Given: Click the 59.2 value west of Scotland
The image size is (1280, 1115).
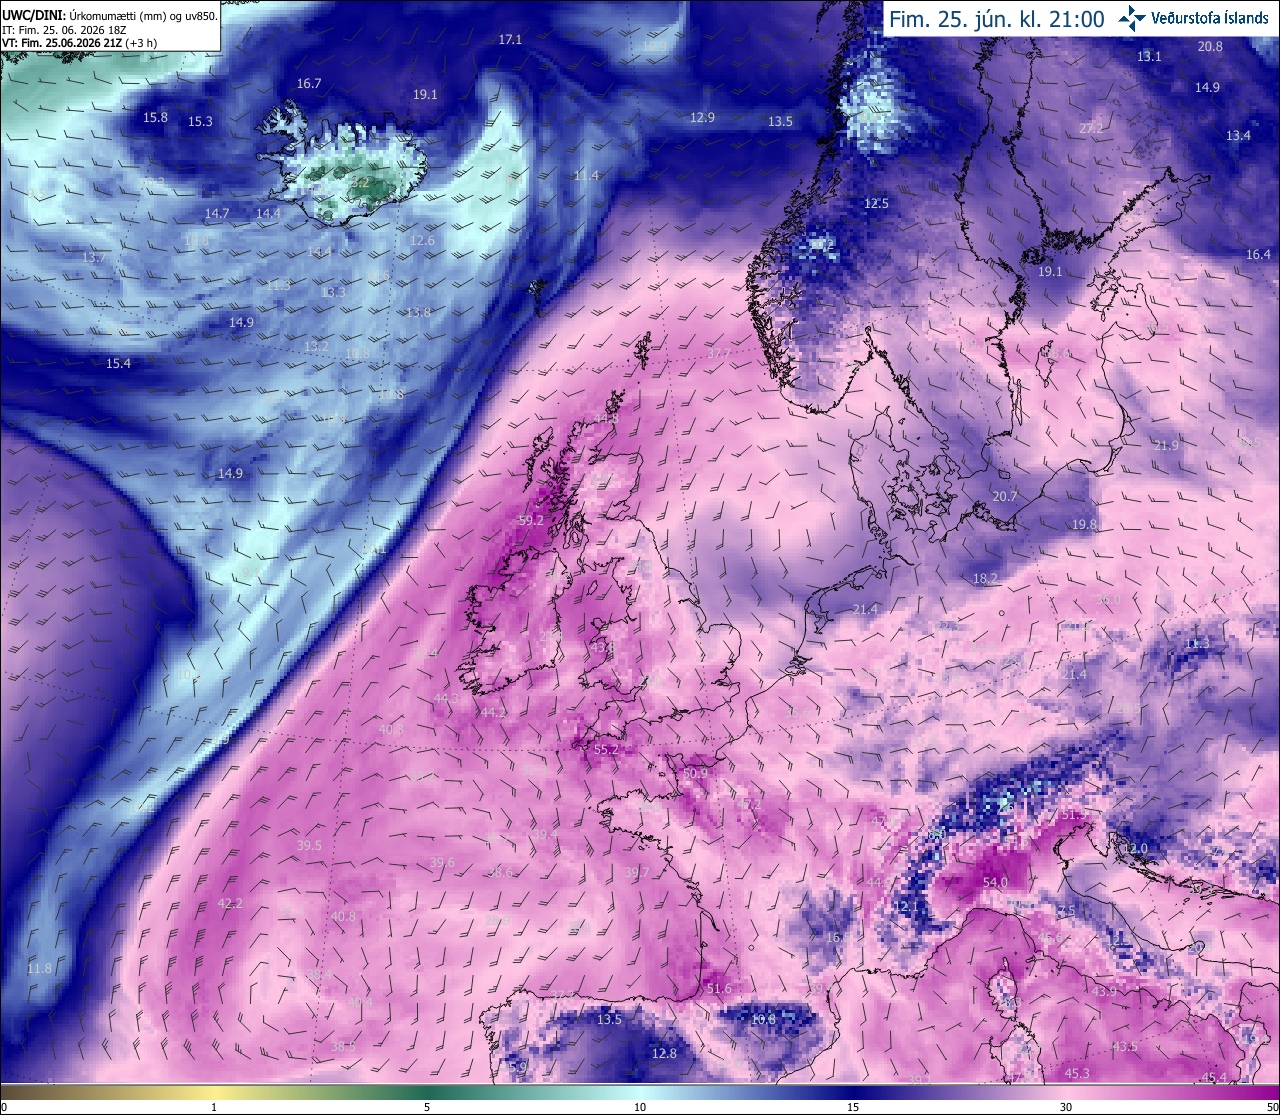Looking at the screenshot, I should click(531, 520).
